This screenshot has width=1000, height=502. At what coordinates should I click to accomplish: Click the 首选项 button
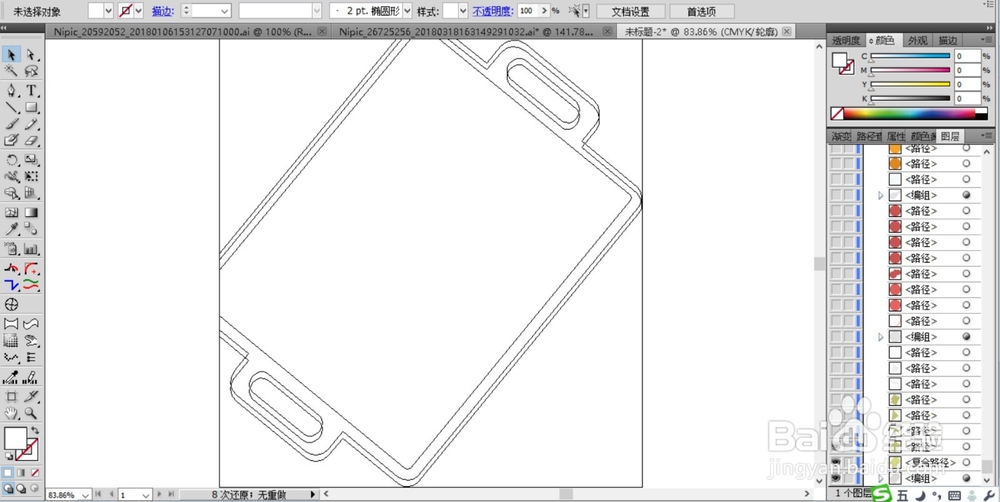tap(701, 11)
